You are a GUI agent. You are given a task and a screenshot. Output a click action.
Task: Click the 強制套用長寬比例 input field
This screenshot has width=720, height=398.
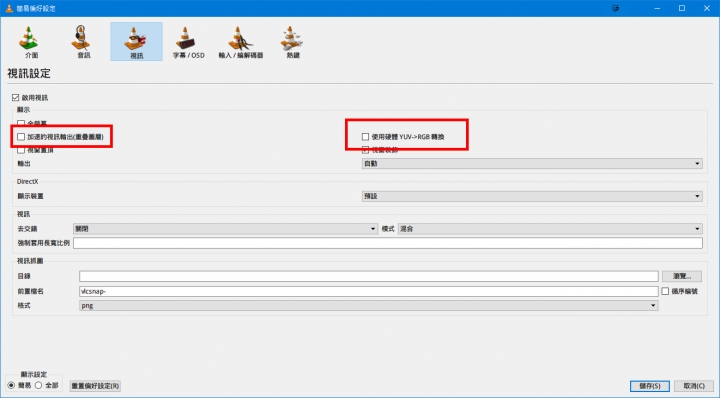pos(388,243)
